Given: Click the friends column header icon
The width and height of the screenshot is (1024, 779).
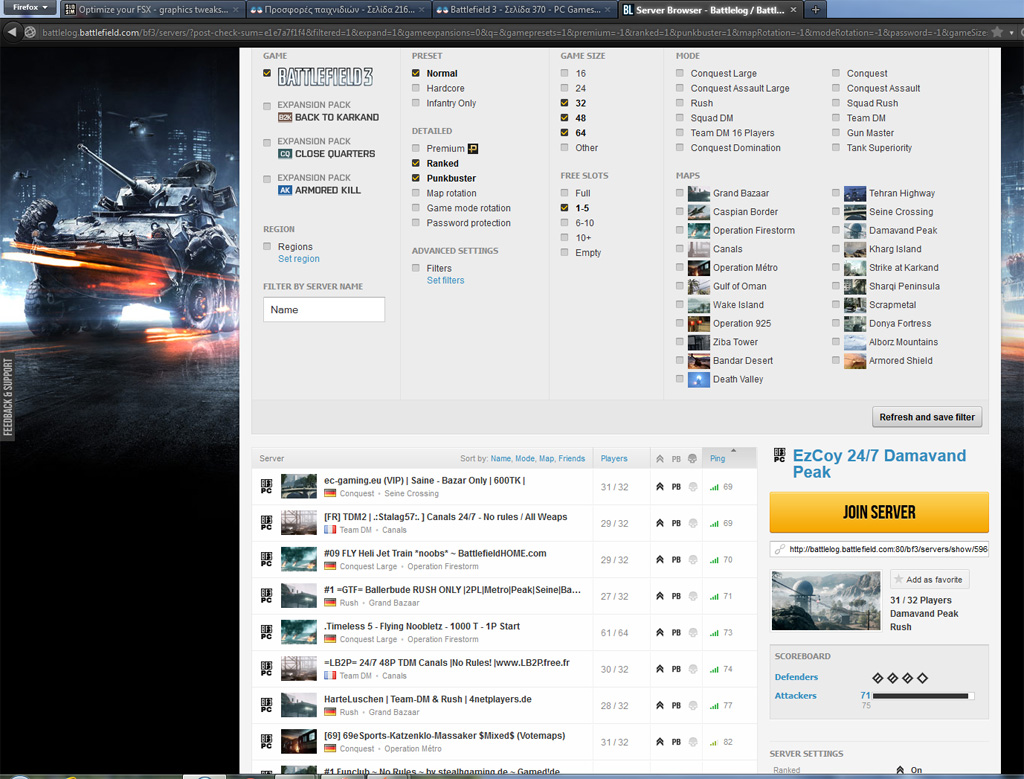Looking at the screenshot, I should [692, 458].
